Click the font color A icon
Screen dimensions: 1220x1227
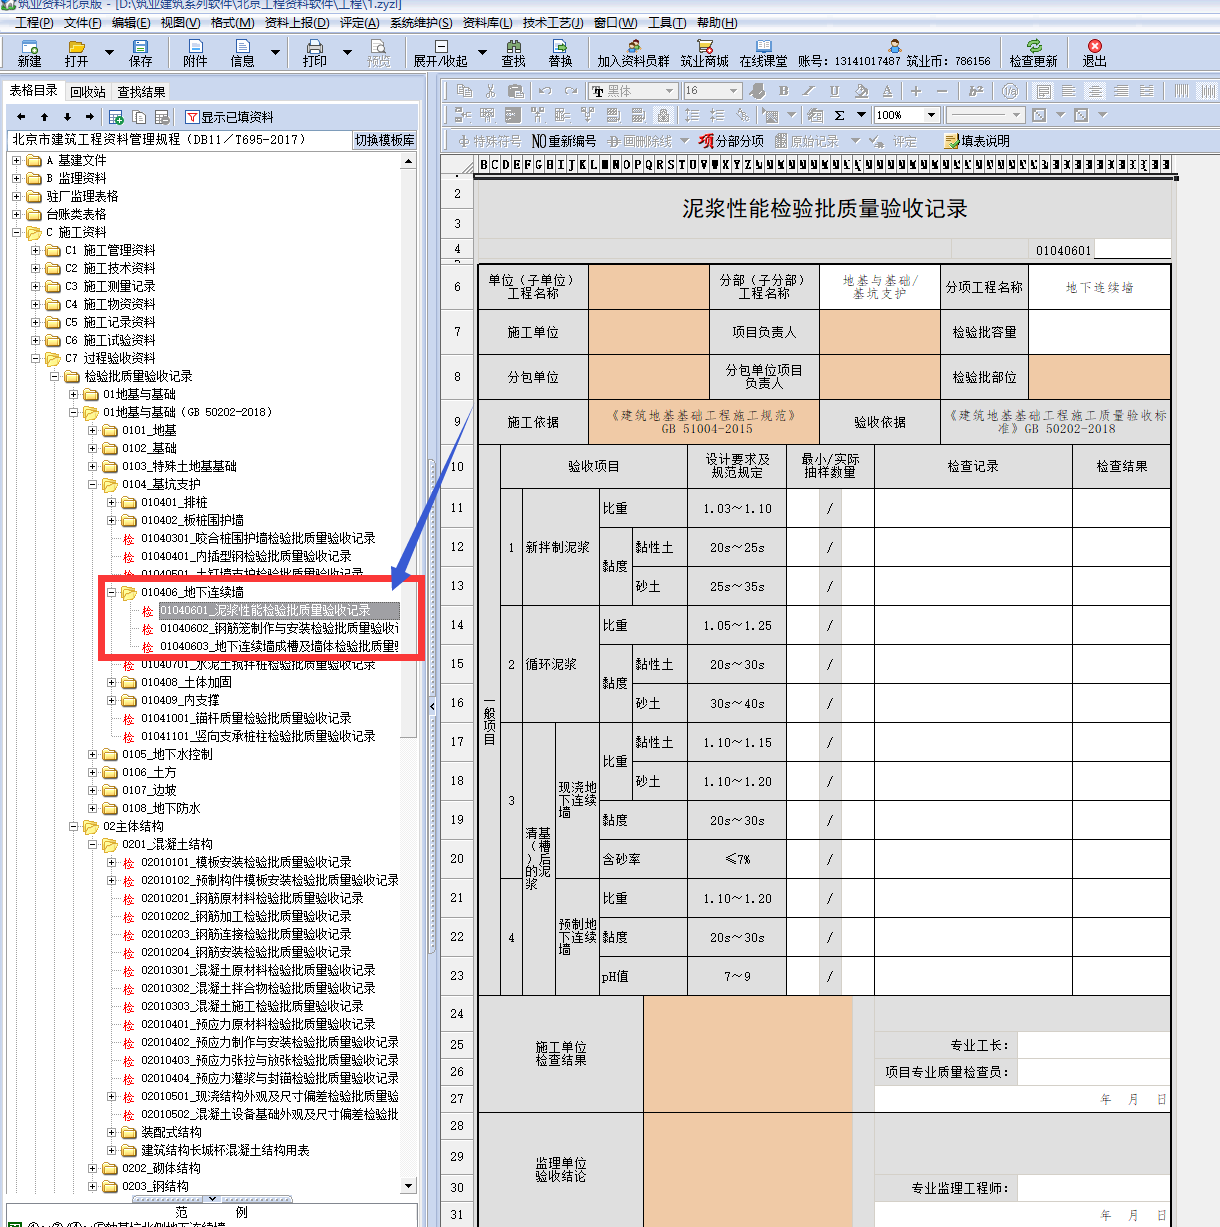click(887, 91)
